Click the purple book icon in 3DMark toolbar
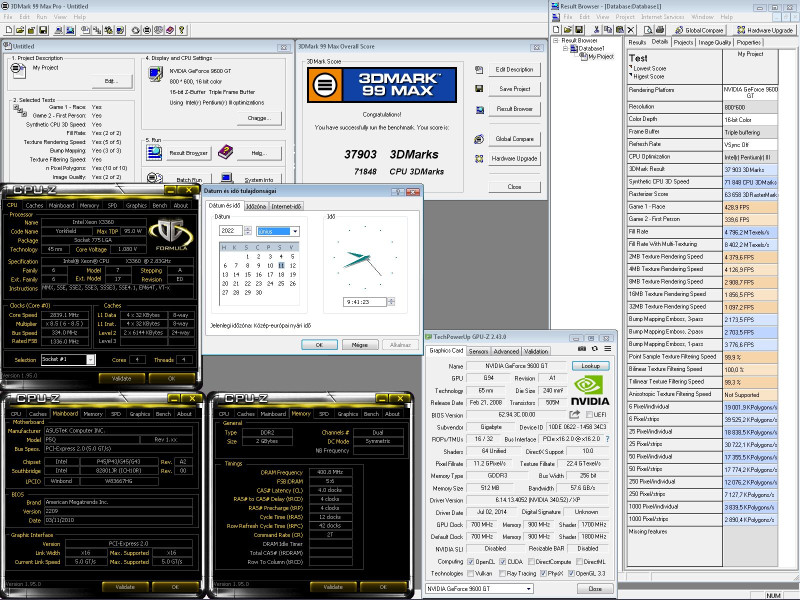This screenshot has width=800, height=600. [170, 31]
